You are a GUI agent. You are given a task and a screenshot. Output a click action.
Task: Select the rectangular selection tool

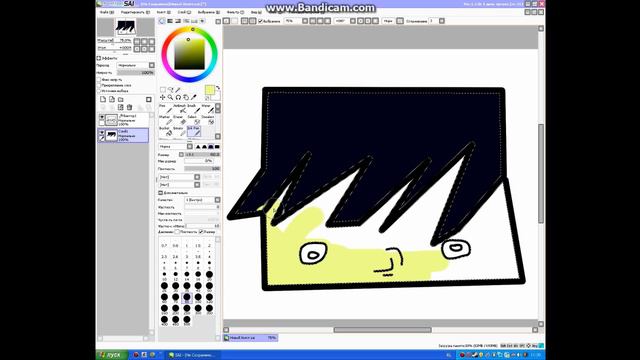click(162, 89)
